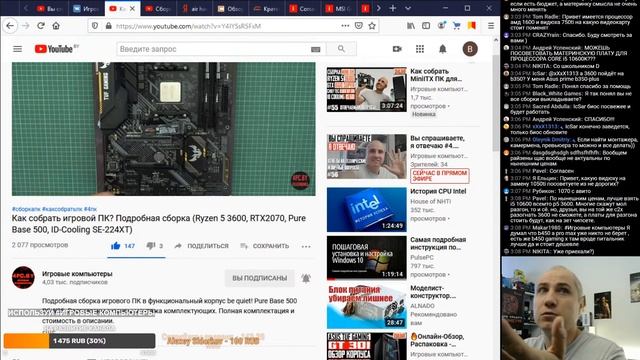This screenshot has height=360, width=640.
Task: Switch to the MSI G... tab
Action: pos(339,9)
